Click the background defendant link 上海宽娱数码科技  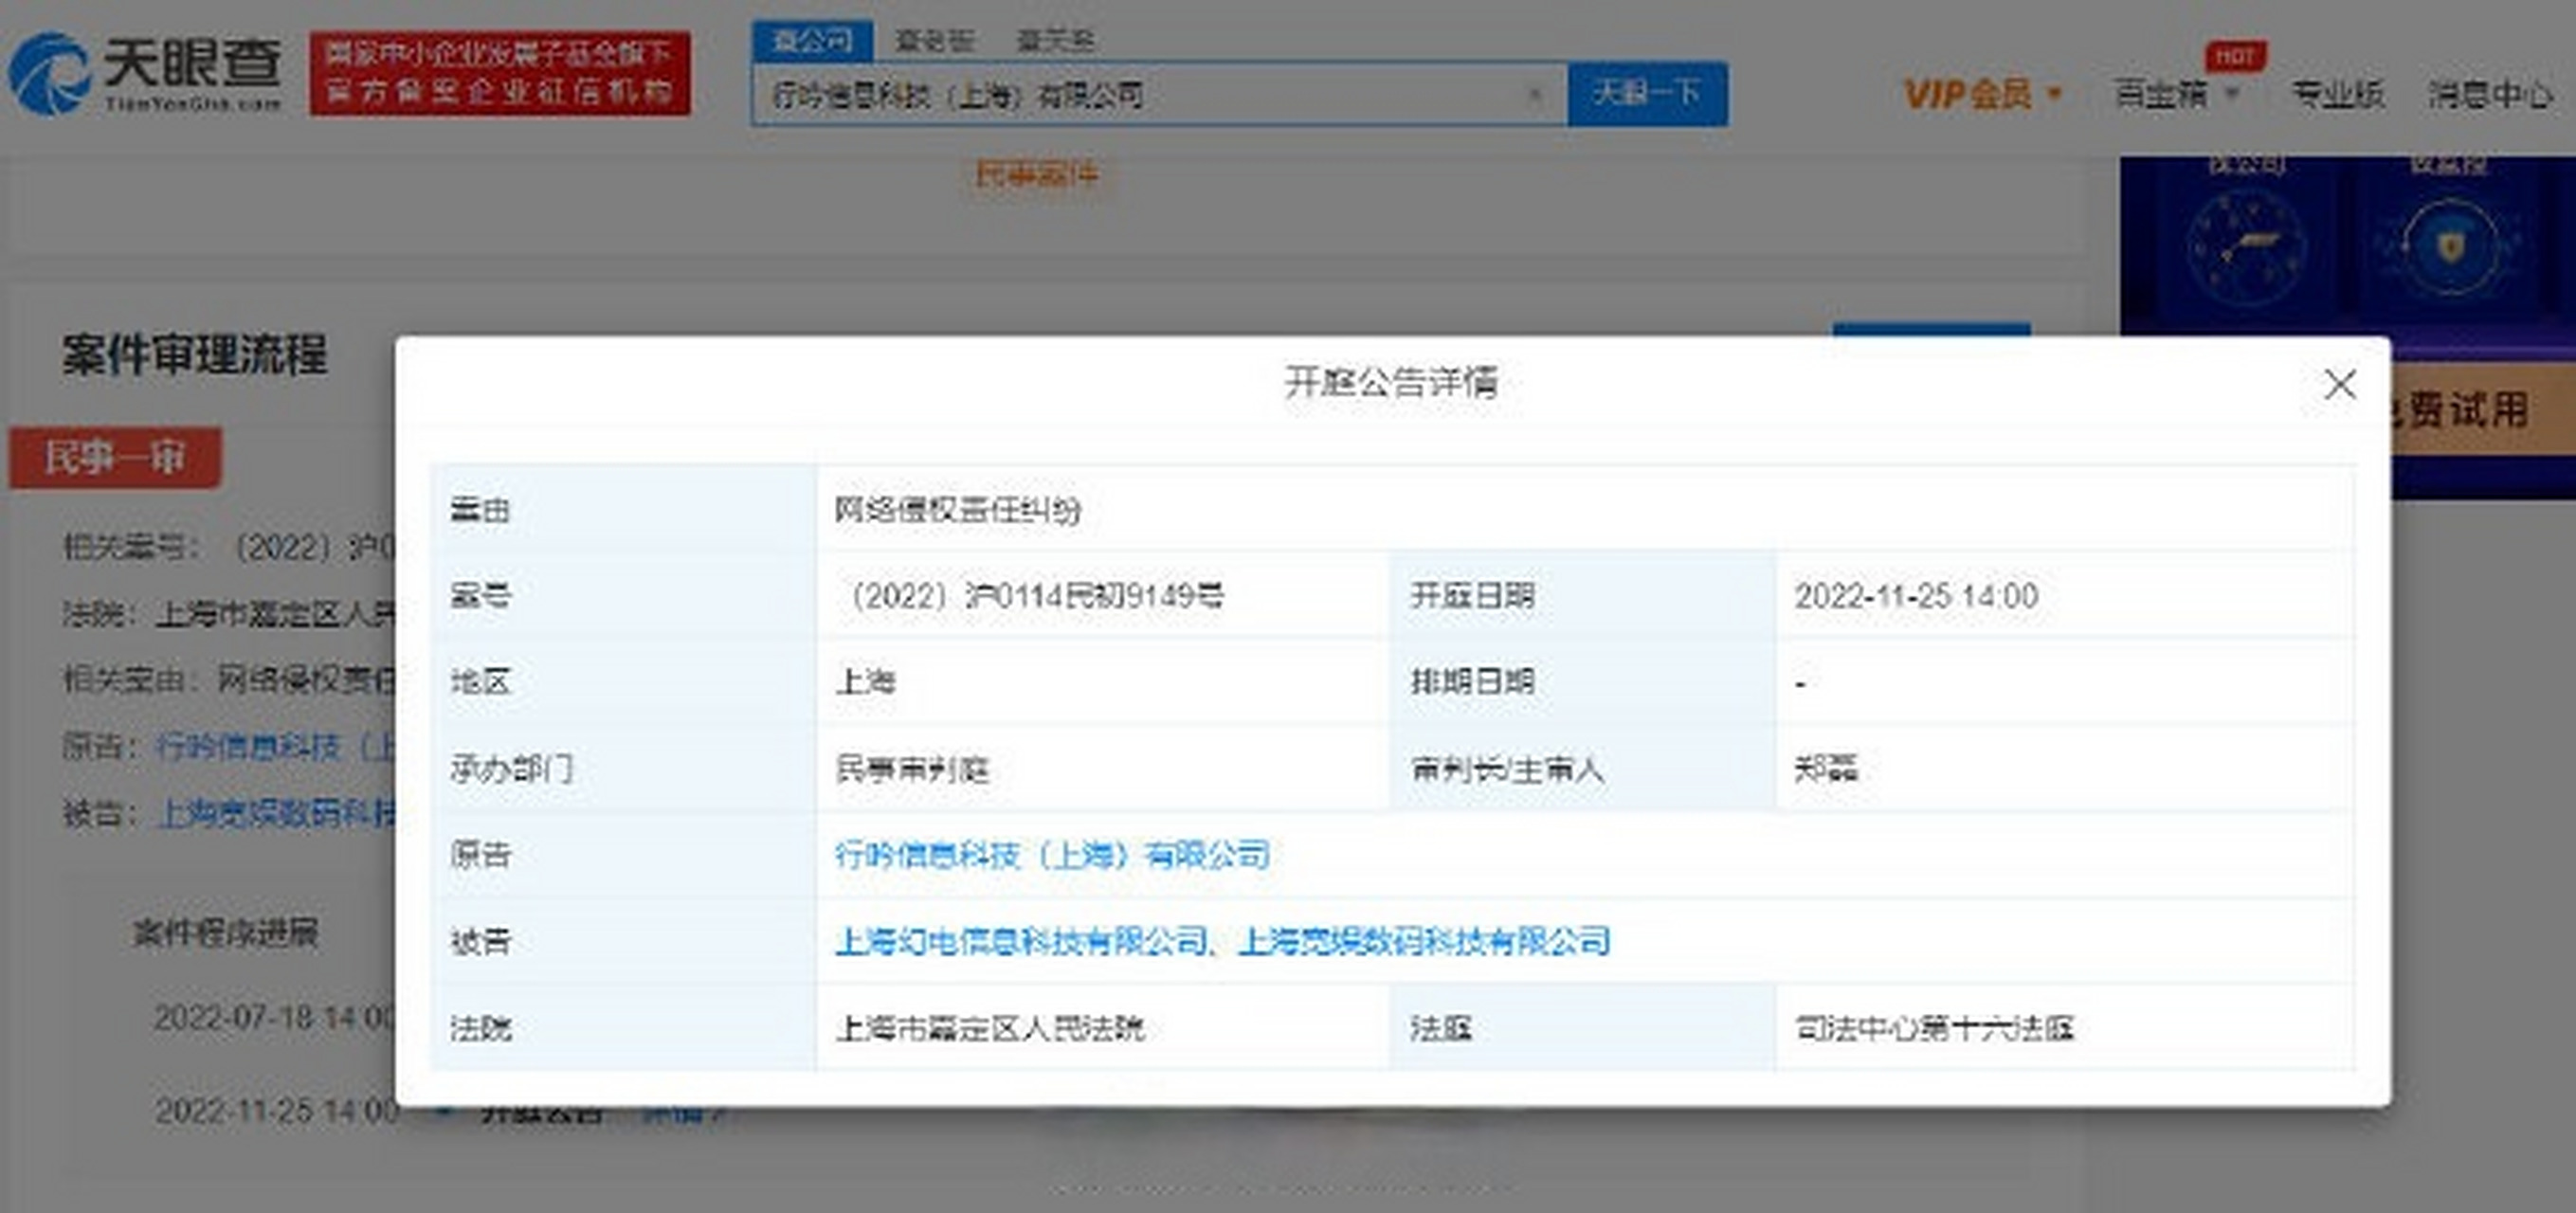coord(276,813)
